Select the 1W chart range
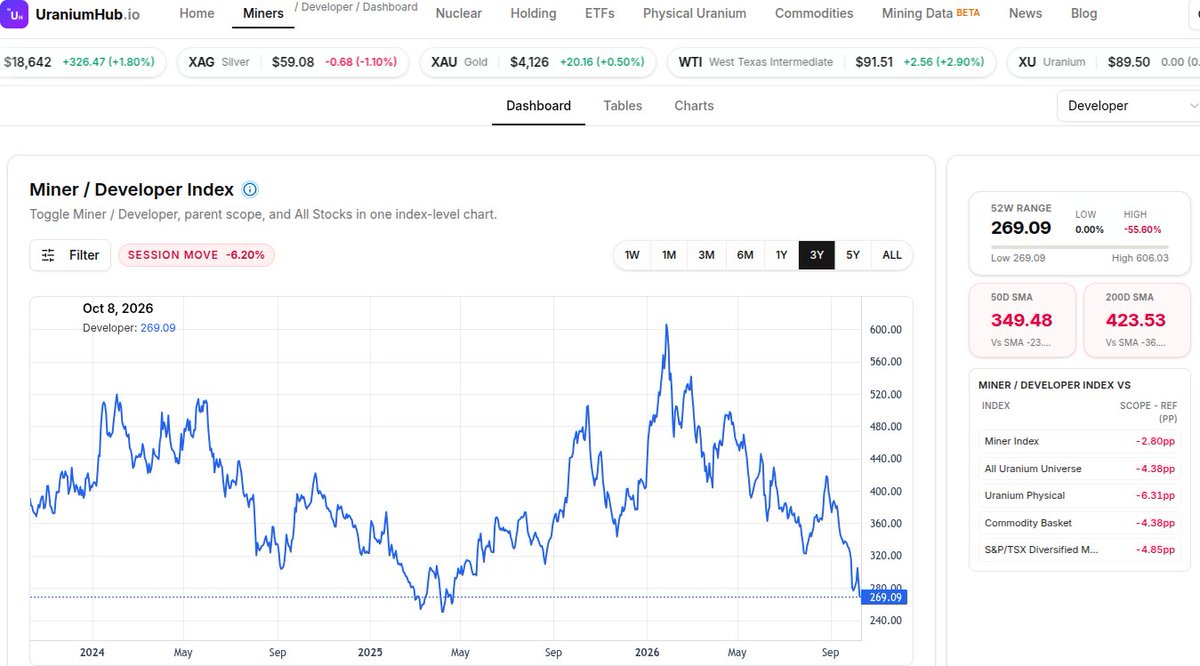 [x=632, y=255]
